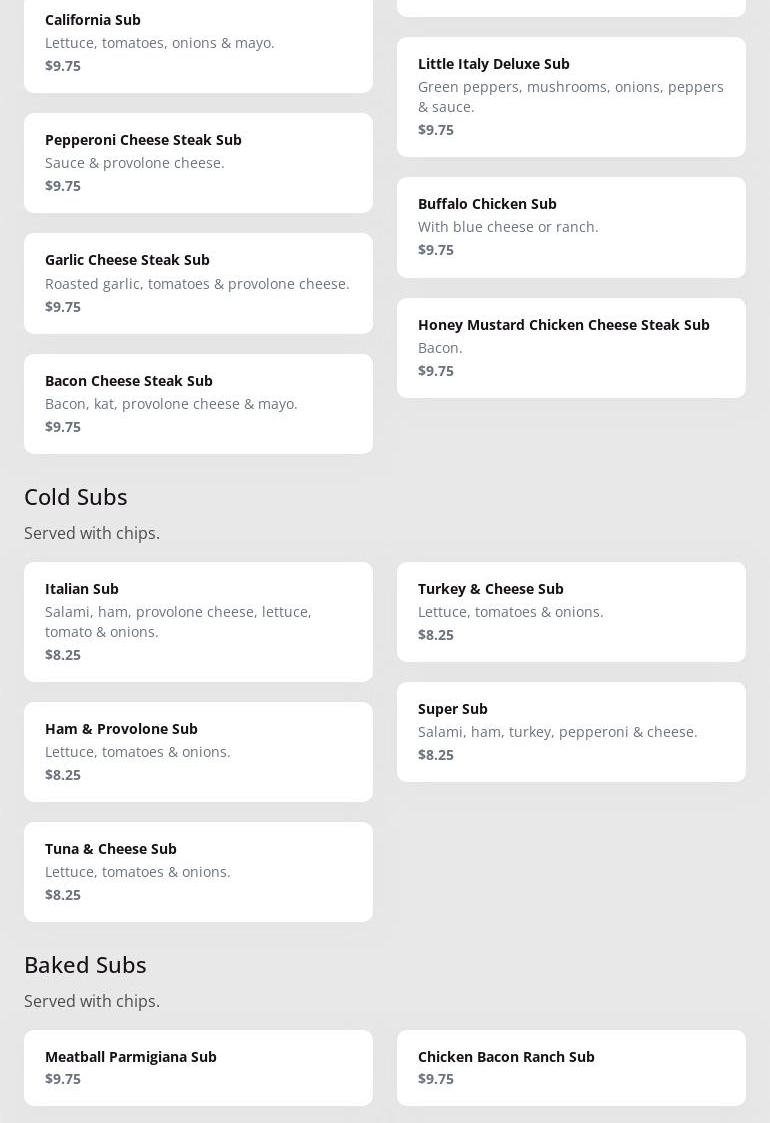The height and width of the screenshot is (1123, 770).
Task: Add the Bacon Cheese Steak Sub
Action: pos(198,404)
